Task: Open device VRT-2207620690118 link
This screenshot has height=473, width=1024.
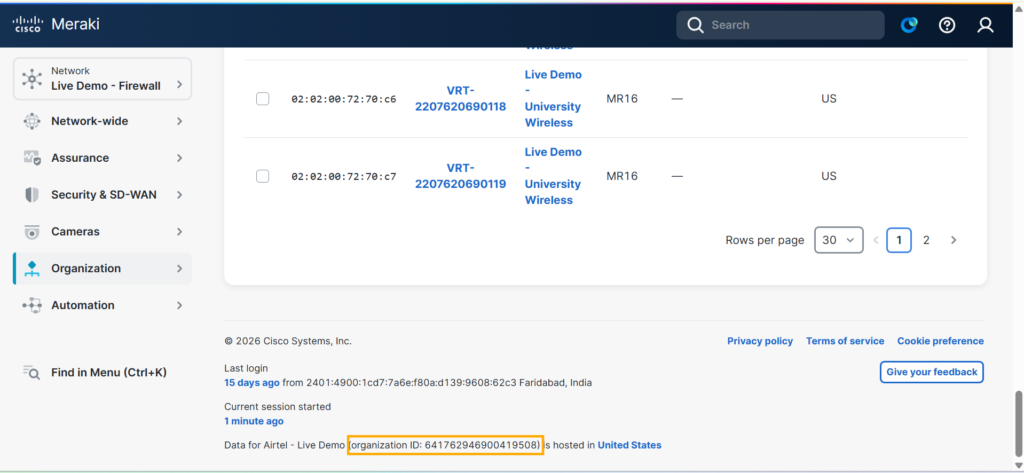Action: tap(460, 99)
